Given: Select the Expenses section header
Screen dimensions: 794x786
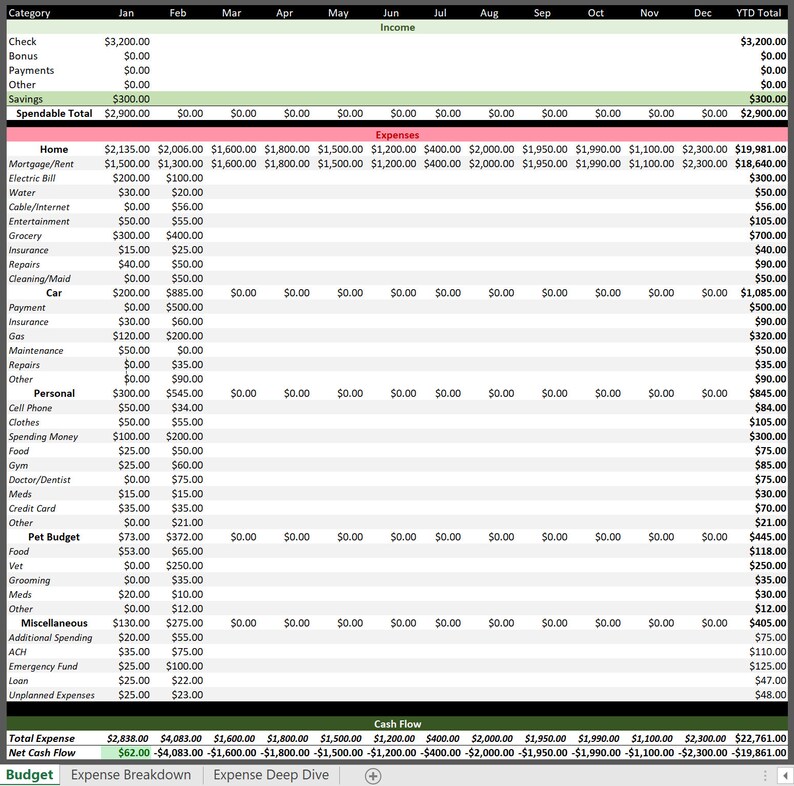Looking at the screenshot, I should (398, 135).
